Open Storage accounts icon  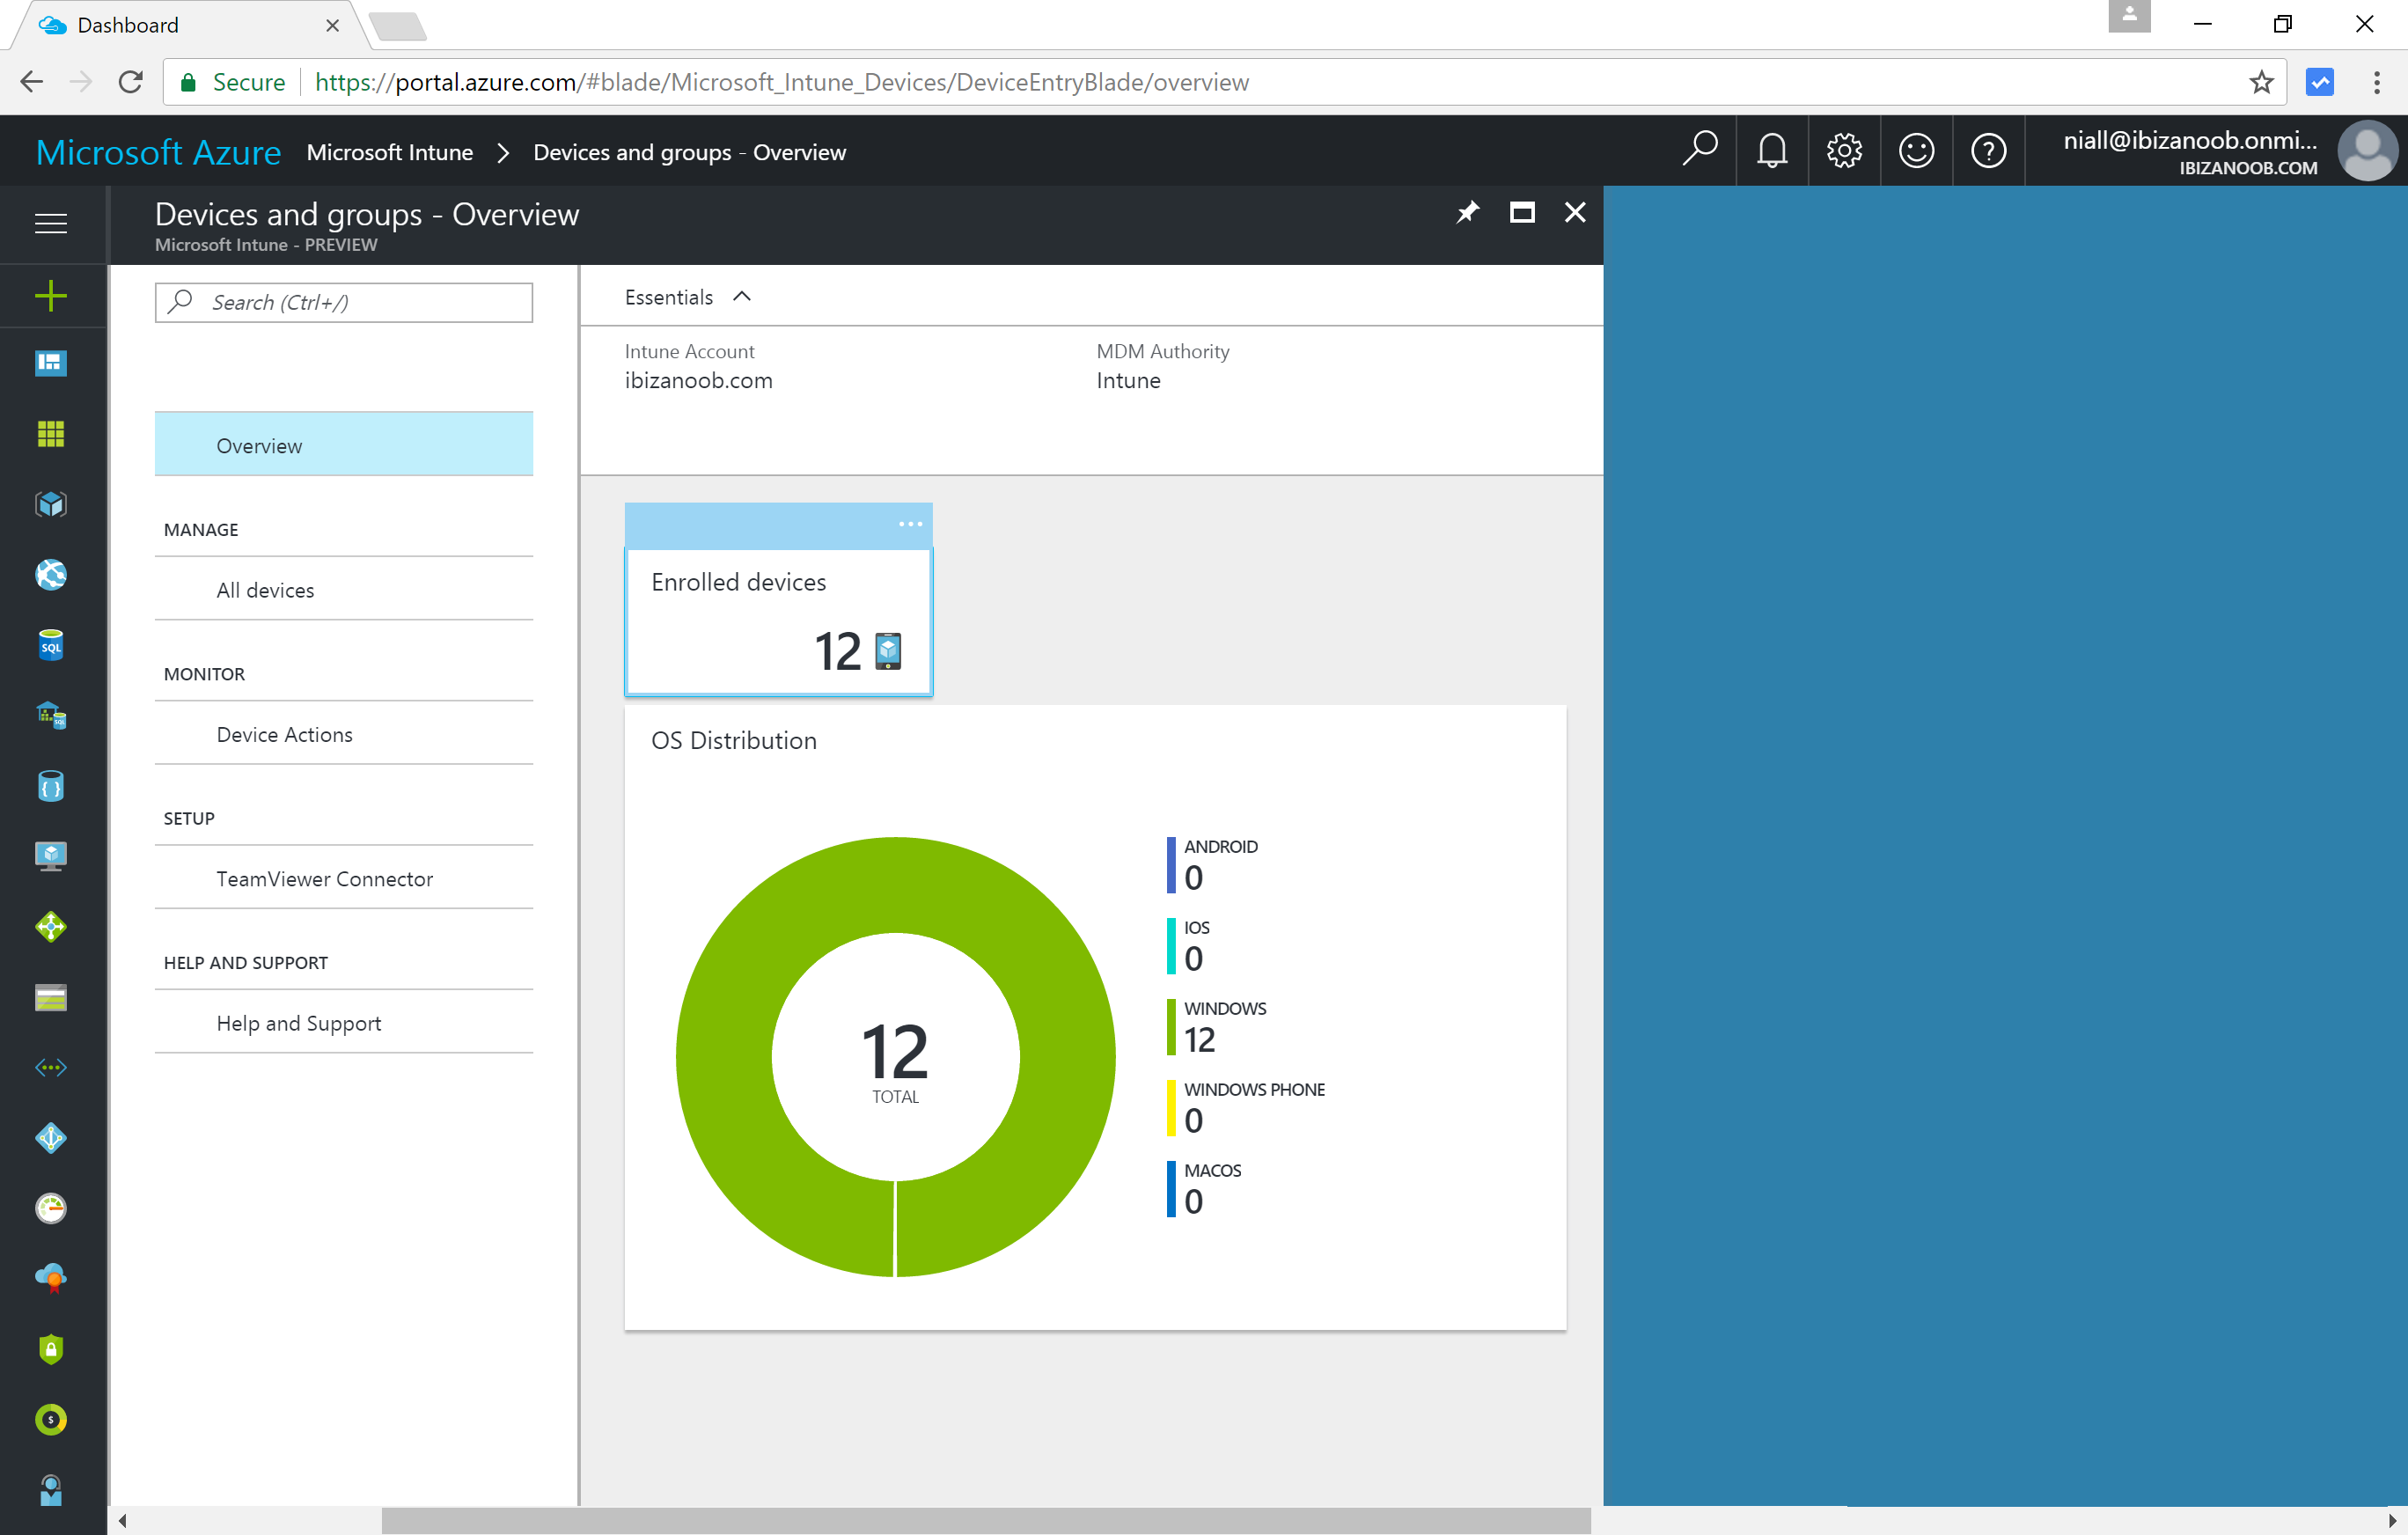click(51, 997)
